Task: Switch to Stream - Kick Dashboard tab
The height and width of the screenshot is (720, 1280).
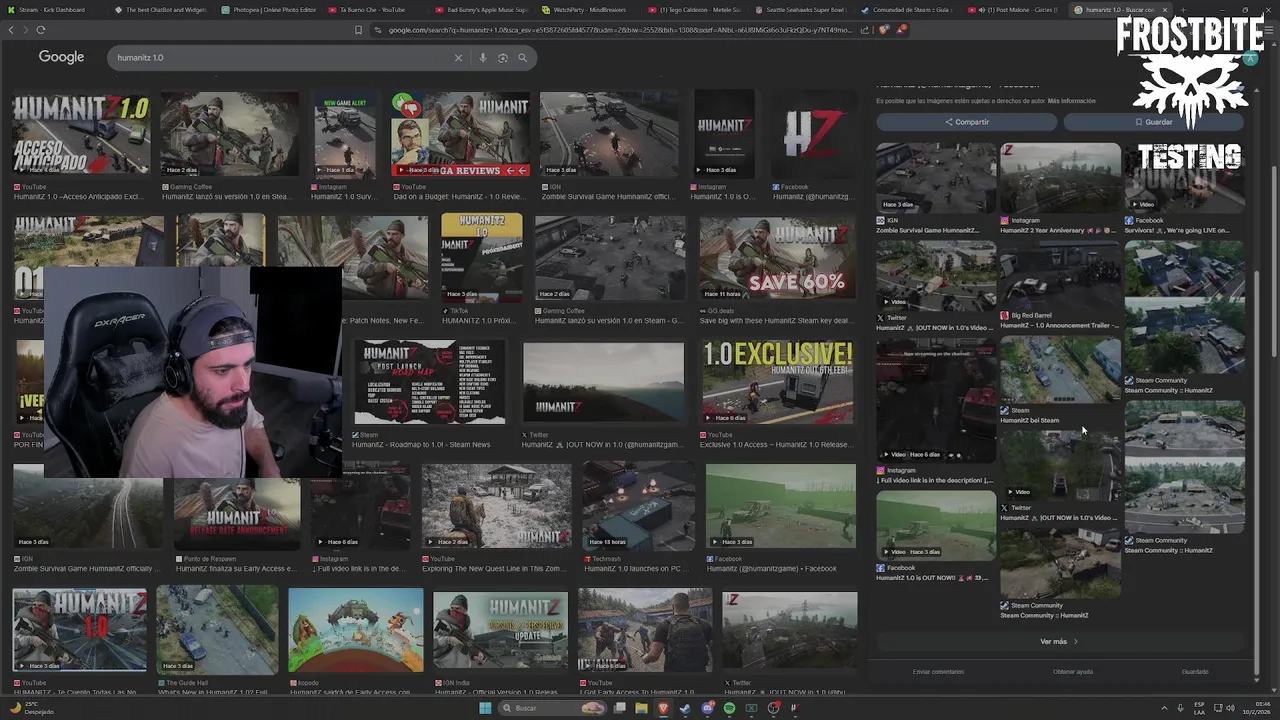Action: (x=52, y=9)
